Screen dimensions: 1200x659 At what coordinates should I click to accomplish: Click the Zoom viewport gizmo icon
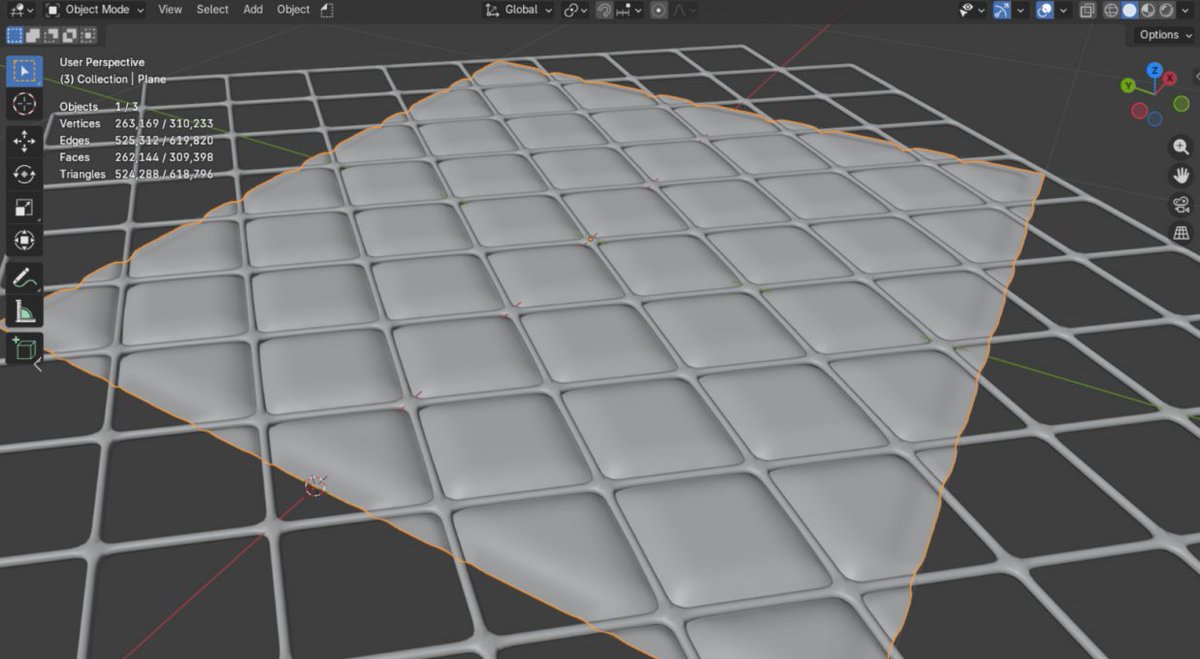point(1181,147)
